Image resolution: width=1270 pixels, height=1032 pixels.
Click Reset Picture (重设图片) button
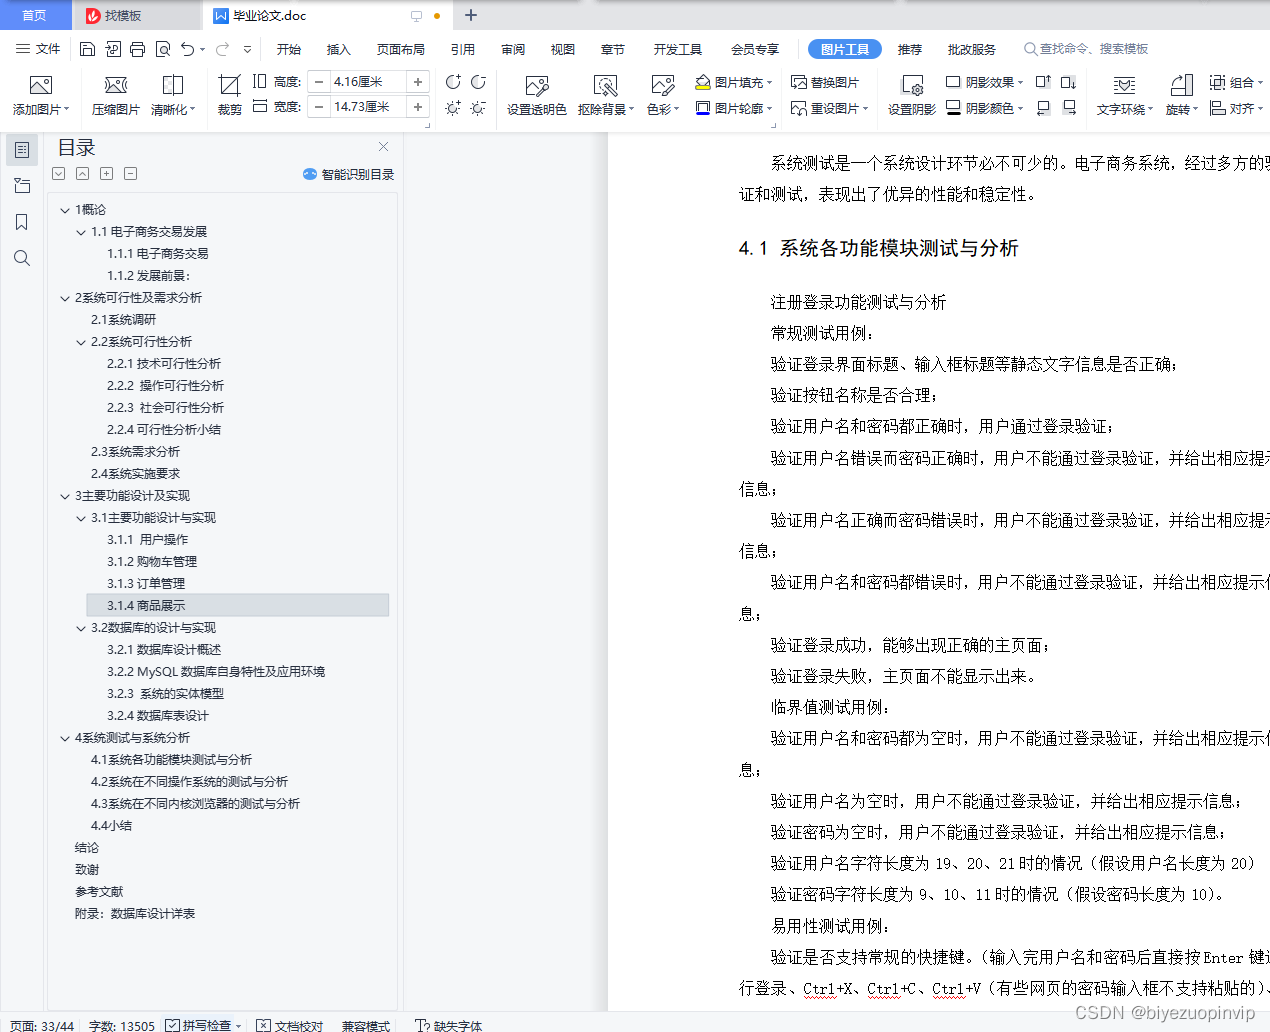click(x=829, y=108)
